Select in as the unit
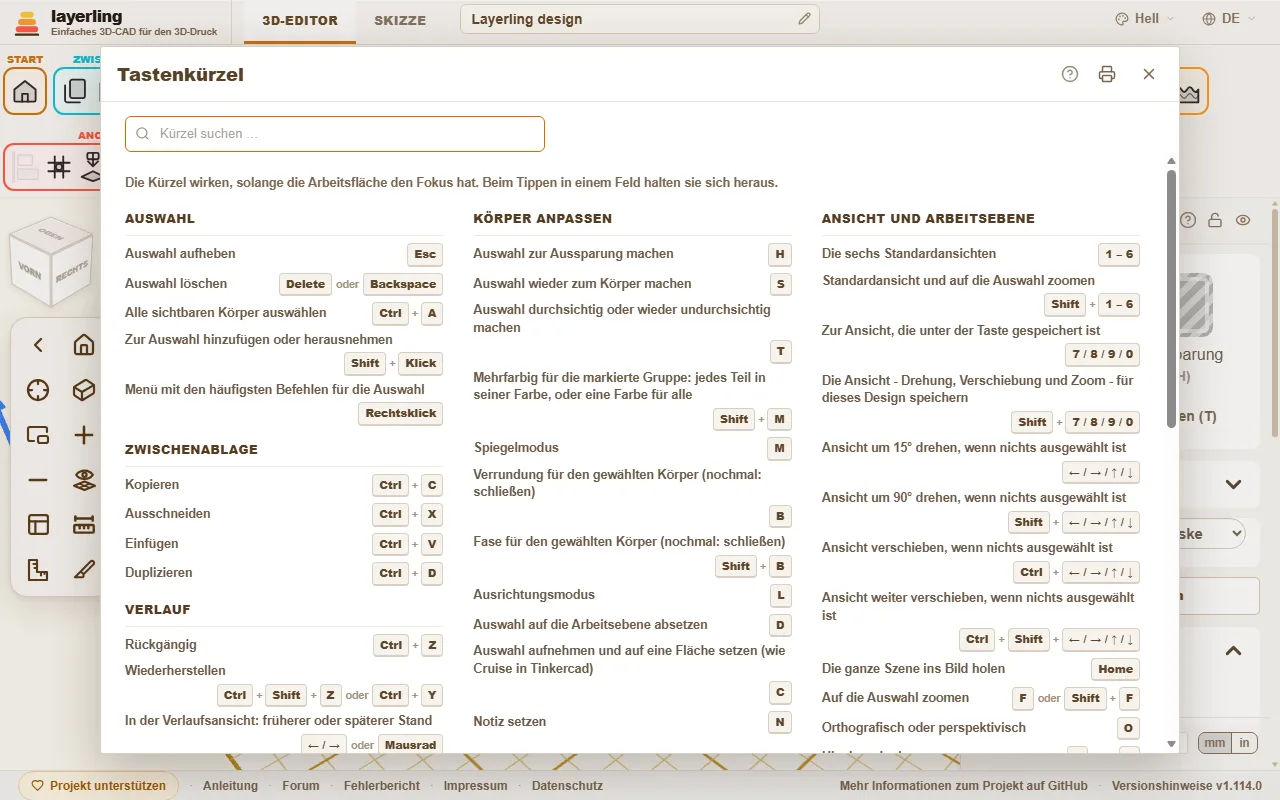This screenshot has width=1280, height=800. tap(1245, 743)
